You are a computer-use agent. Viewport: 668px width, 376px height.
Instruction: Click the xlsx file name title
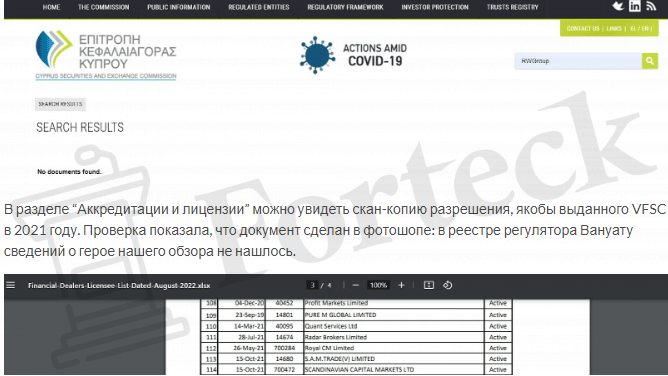[x=119, y=285]
